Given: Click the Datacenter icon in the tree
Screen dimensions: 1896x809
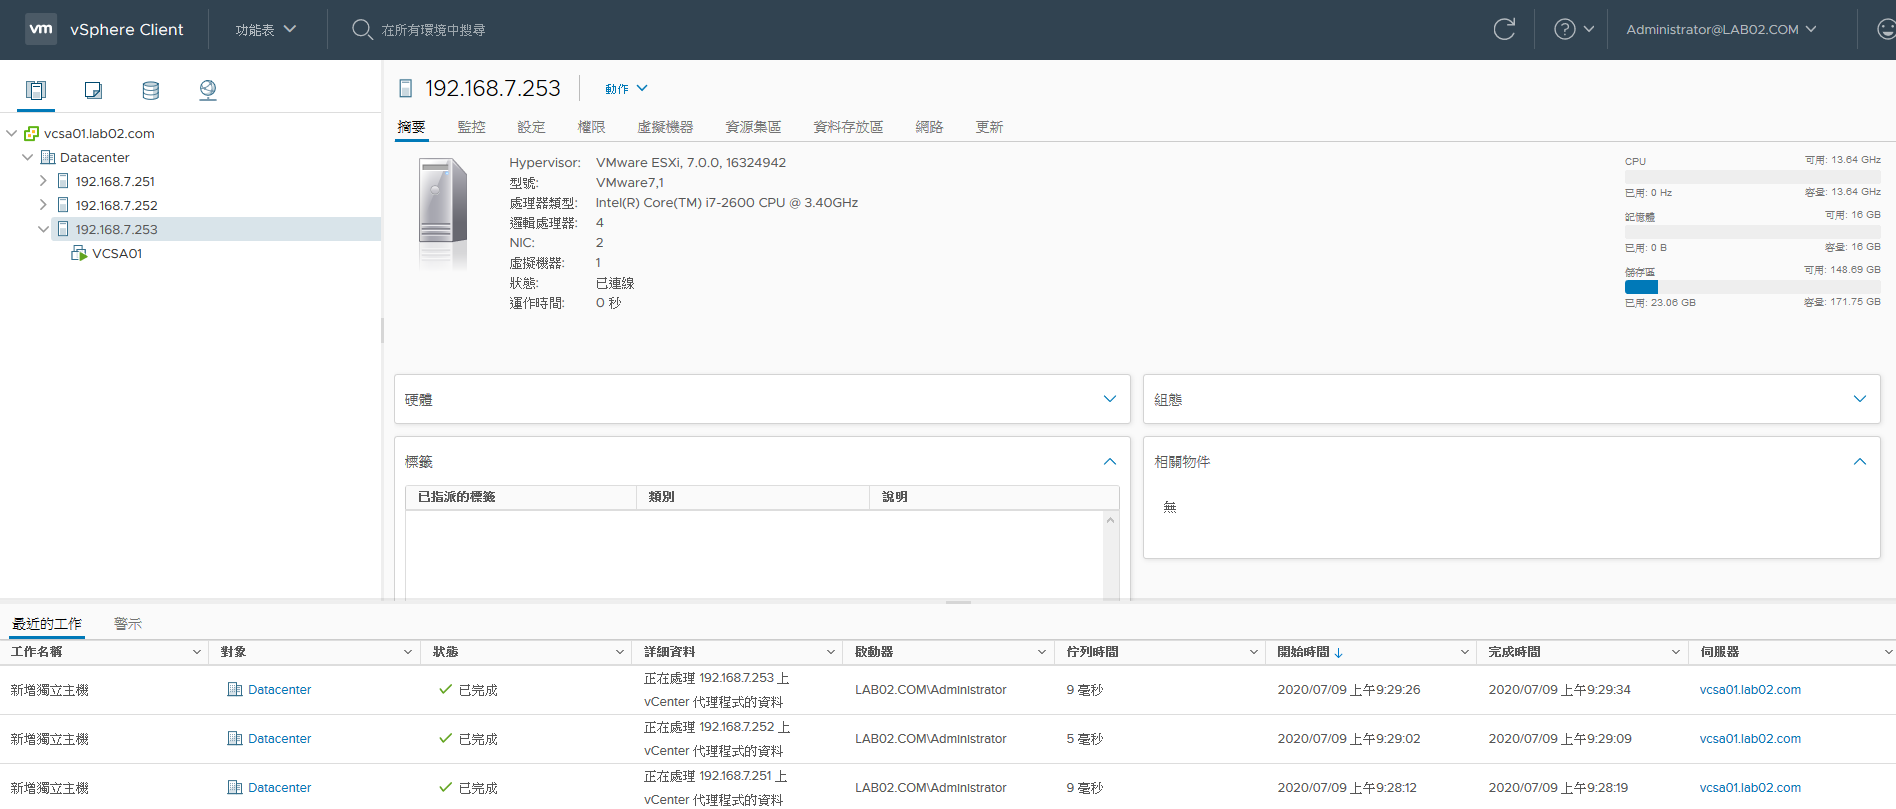Looking at the screenshot, I should point(47,157).
